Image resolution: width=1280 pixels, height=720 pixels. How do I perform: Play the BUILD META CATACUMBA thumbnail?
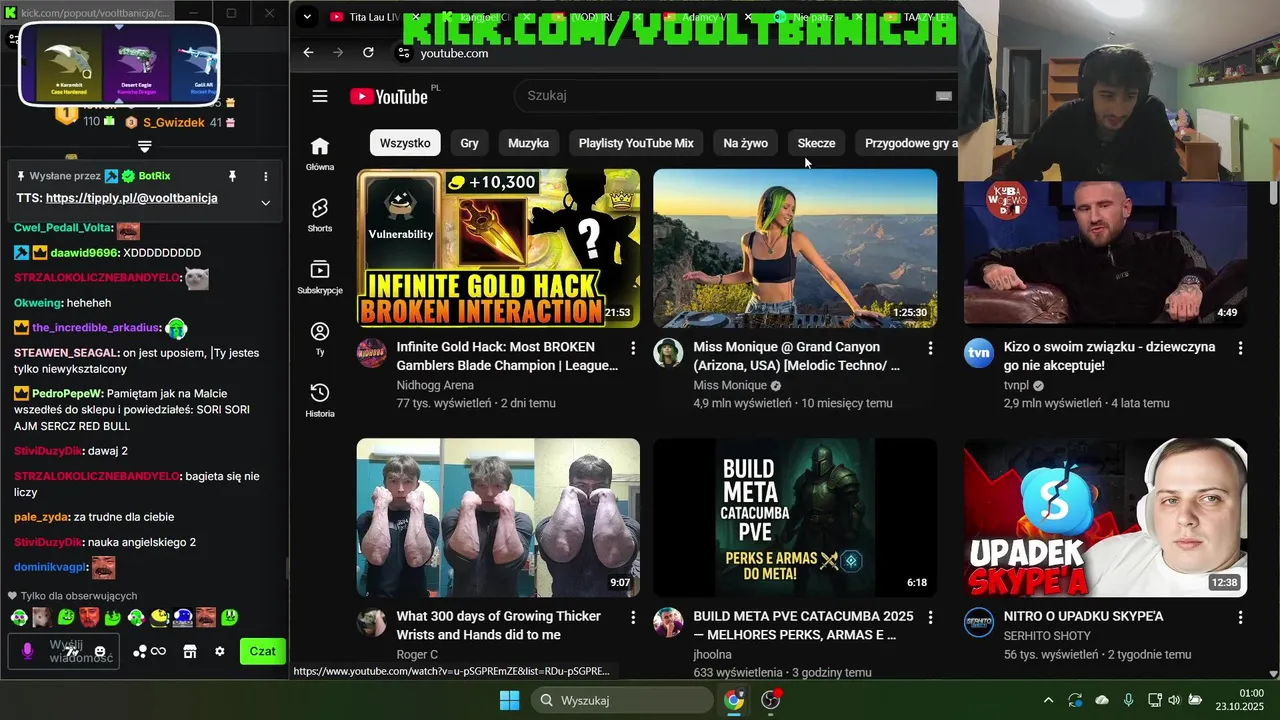(x=795, y=517)
